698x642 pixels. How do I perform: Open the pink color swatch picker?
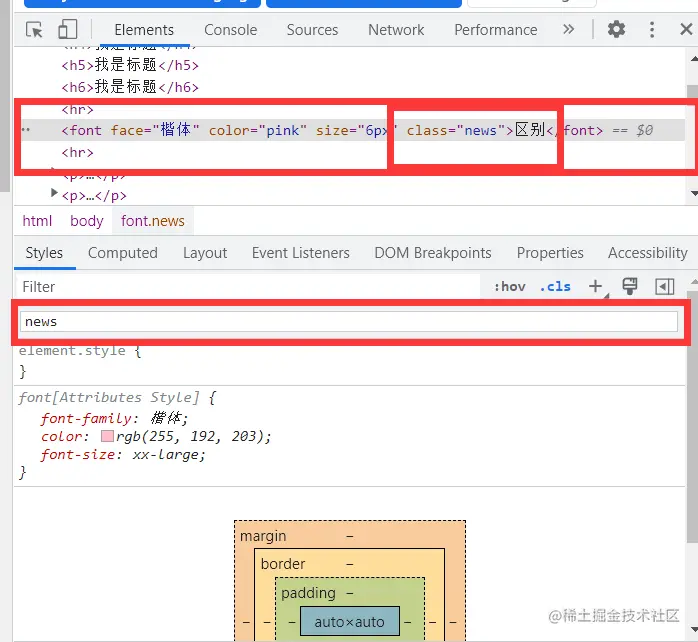tap(107, 436)
